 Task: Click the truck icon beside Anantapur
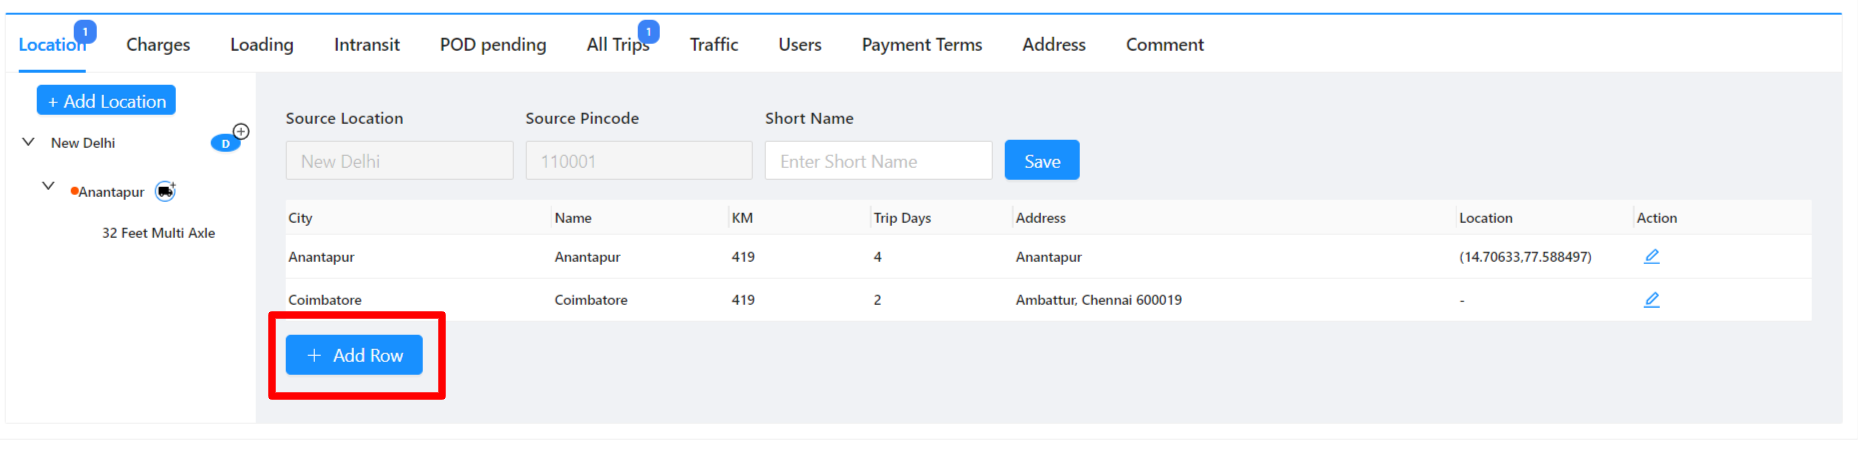coord(165,191)
